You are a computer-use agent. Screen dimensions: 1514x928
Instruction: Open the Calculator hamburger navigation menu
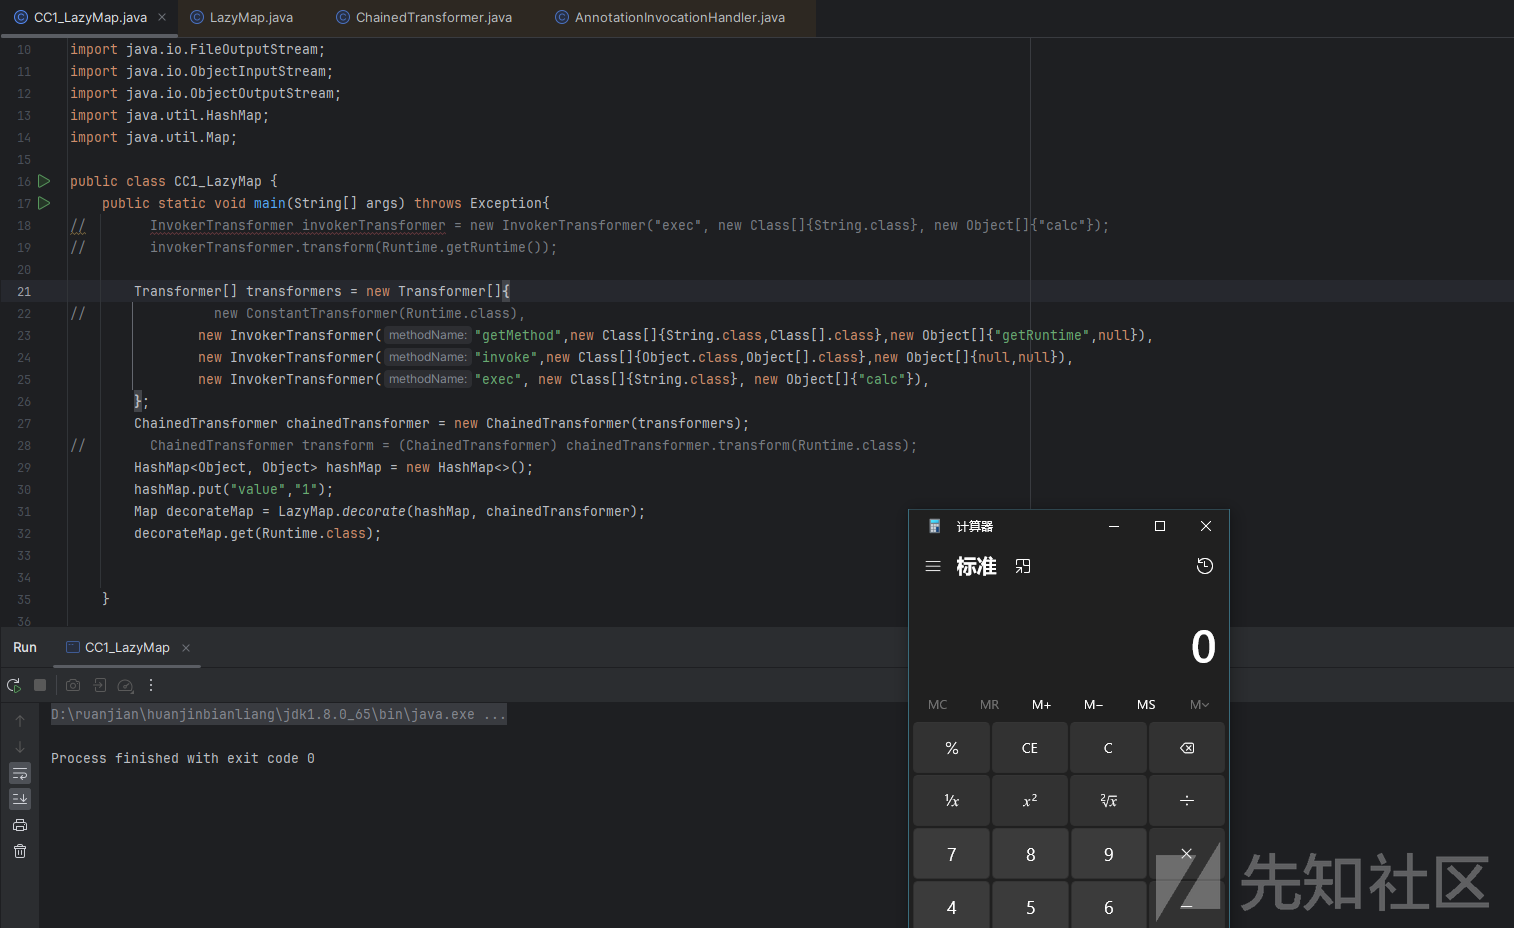[933, 566]
